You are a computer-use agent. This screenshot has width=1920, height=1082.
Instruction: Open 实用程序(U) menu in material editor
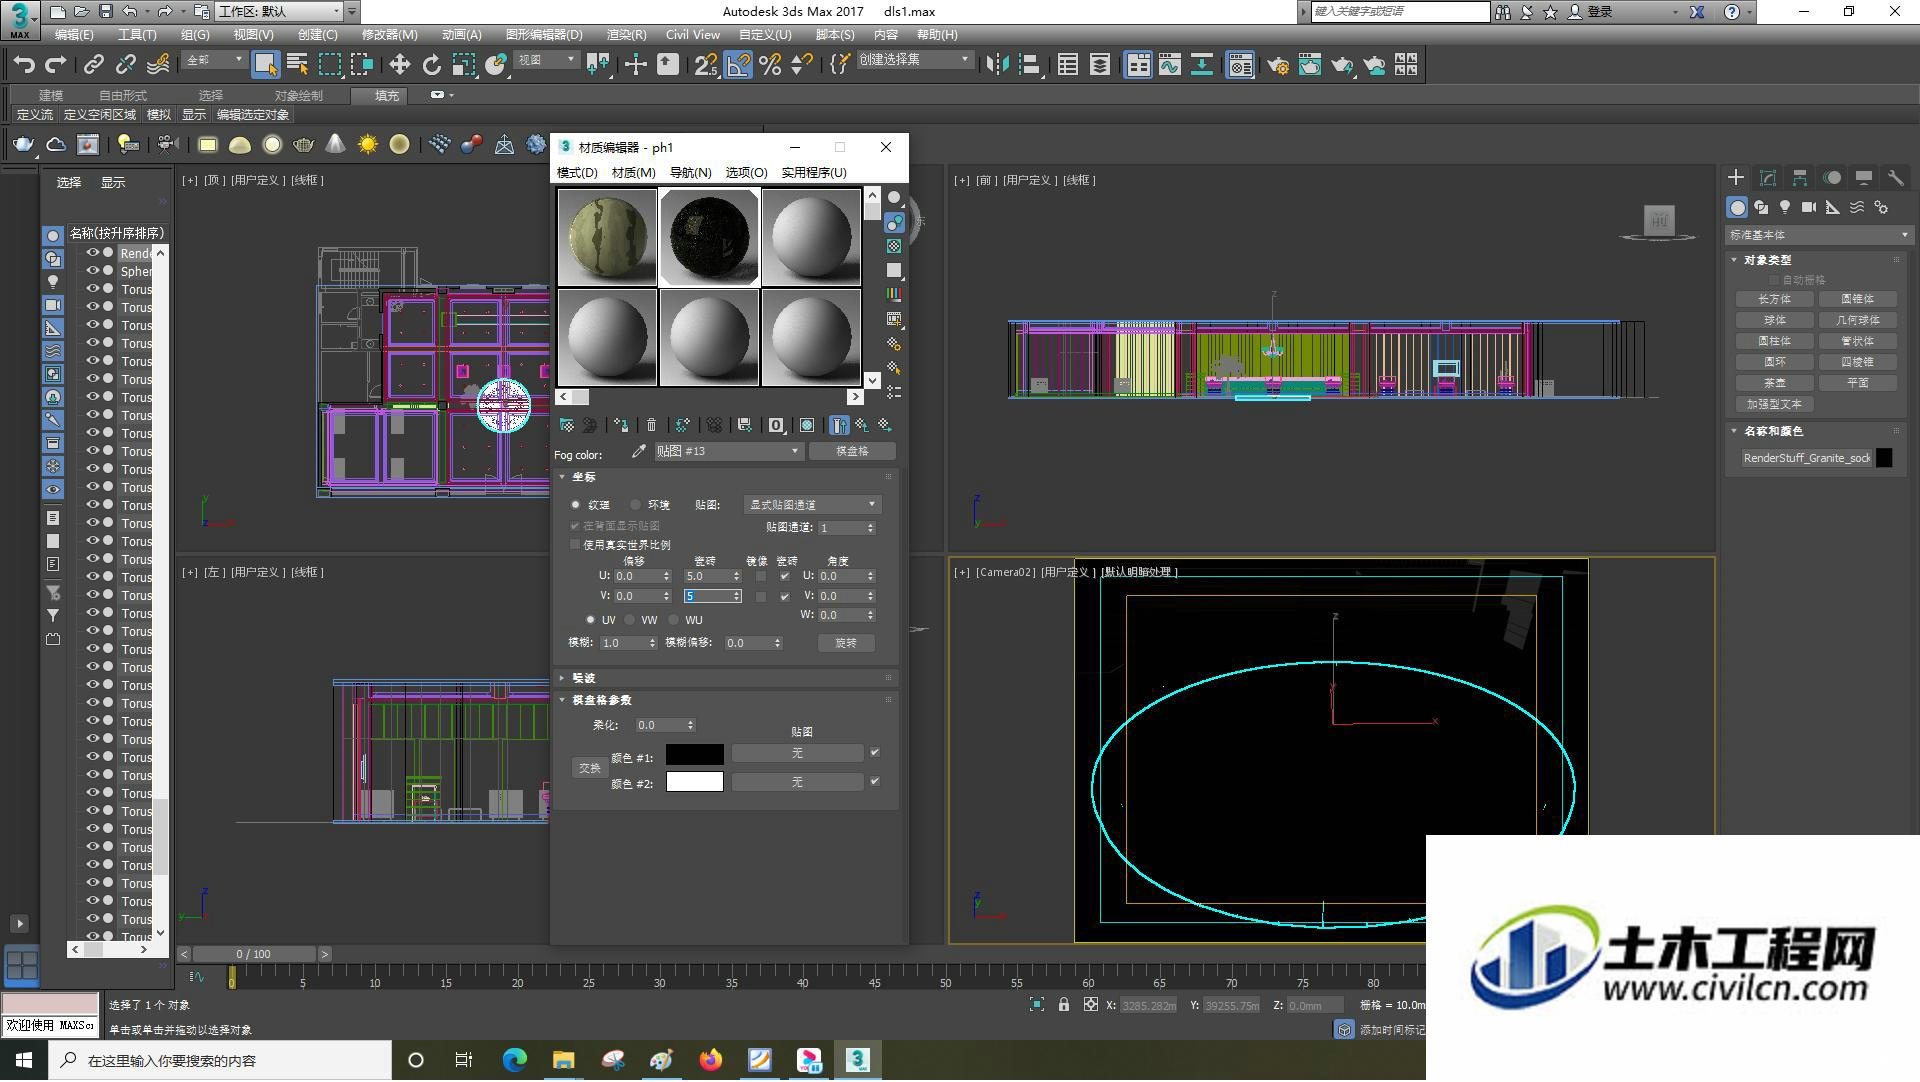(813, 173)
